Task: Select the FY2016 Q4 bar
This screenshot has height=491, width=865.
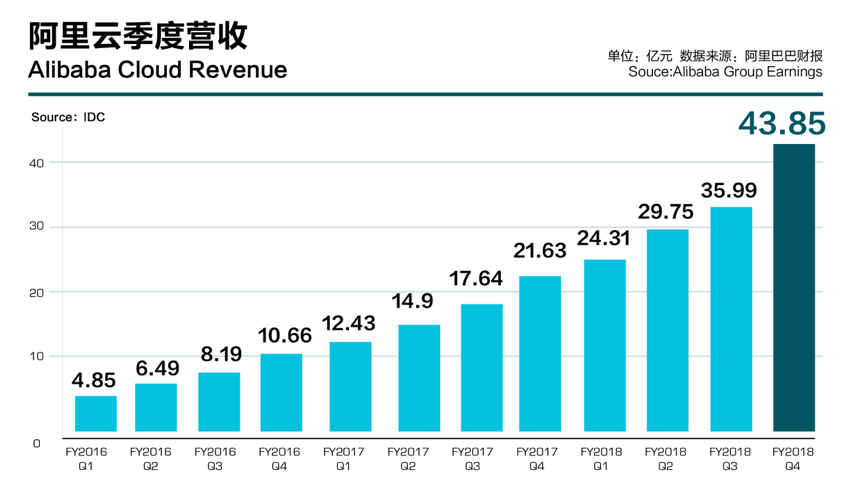Action: [281, 393]
